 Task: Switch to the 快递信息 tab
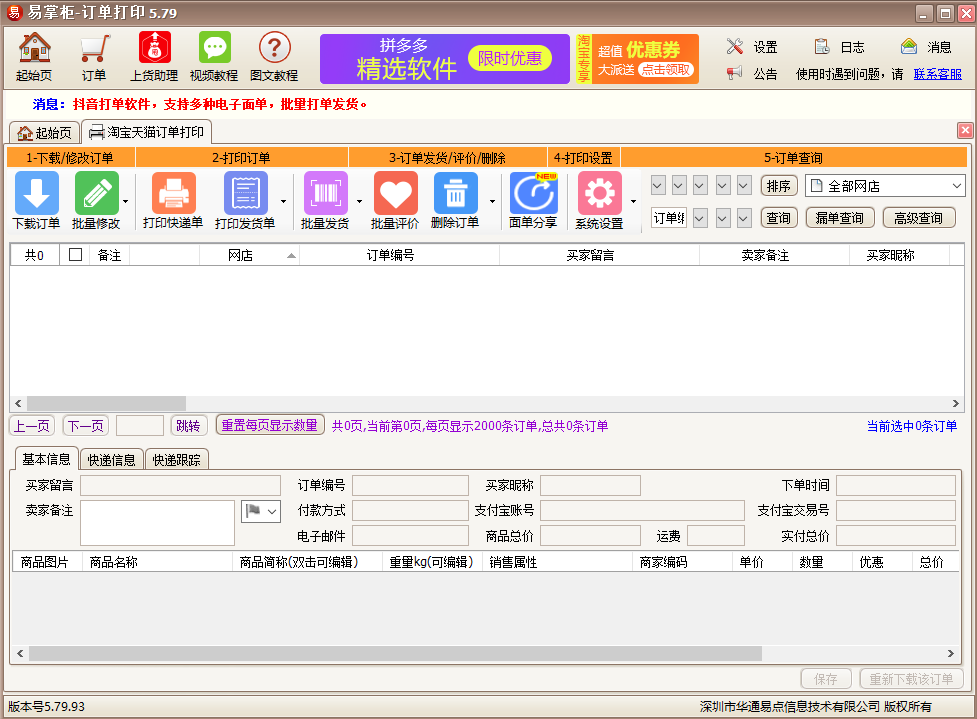point(111,460)
